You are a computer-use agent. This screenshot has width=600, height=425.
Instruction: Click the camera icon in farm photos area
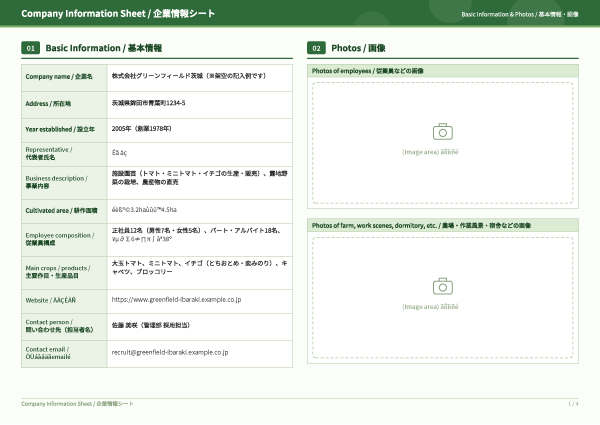pyautogui.click(x=443, y=286)
